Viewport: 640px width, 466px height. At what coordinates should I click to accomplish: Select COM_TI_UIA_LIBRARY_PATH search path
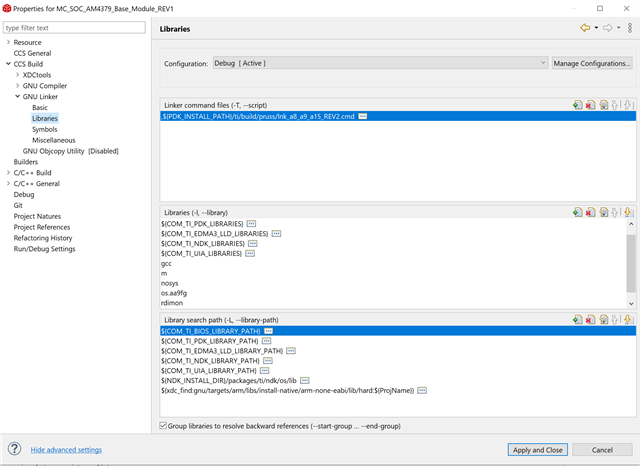[x=209, y=371]
